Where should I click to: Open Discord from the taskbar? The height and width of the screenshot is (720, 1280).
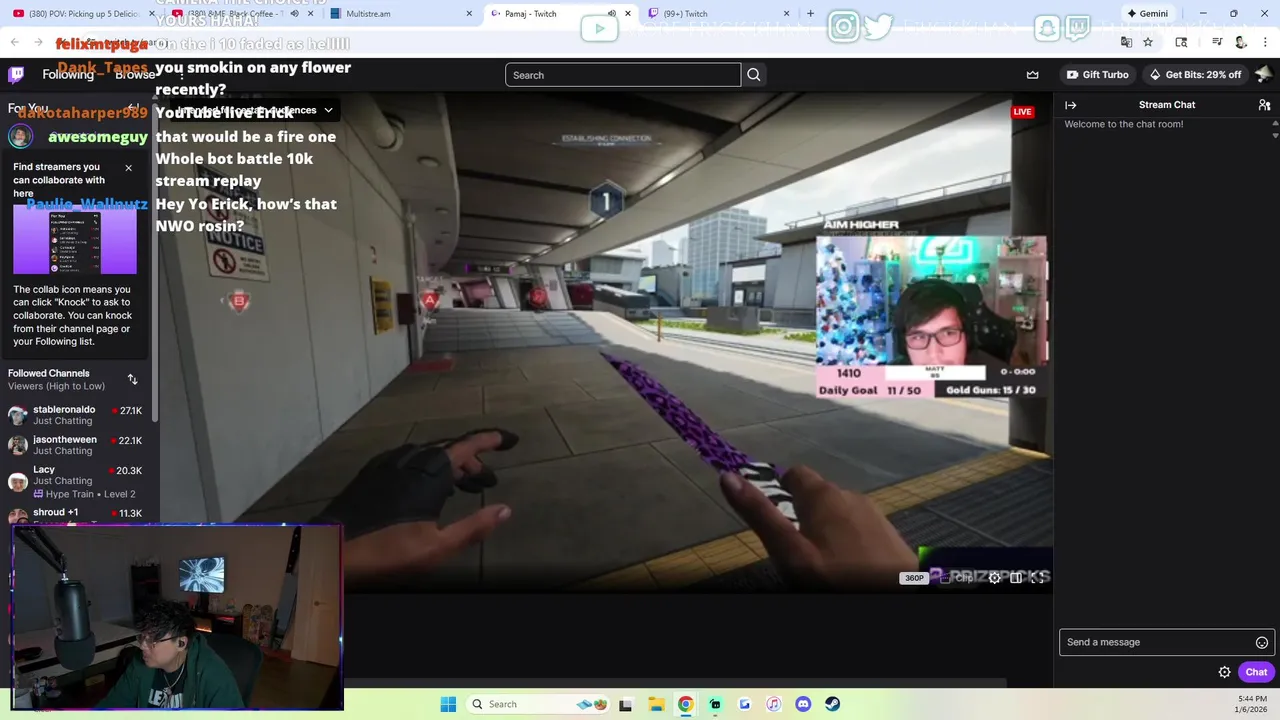[802, 704]
